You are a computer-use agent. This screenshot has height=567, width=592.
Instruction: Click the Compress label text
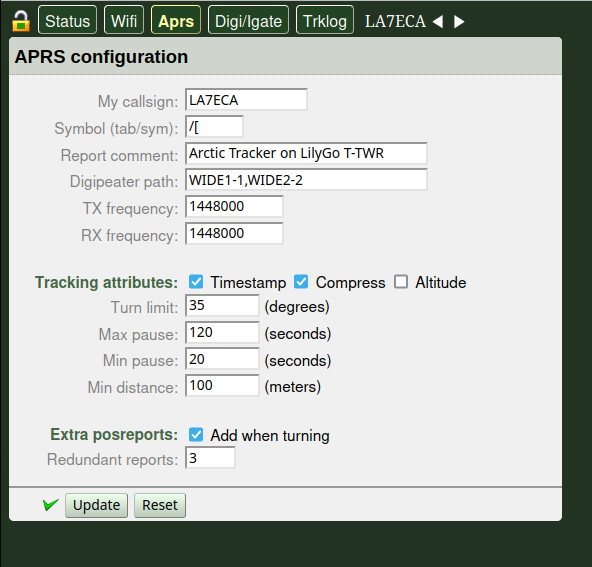(350, 282)
